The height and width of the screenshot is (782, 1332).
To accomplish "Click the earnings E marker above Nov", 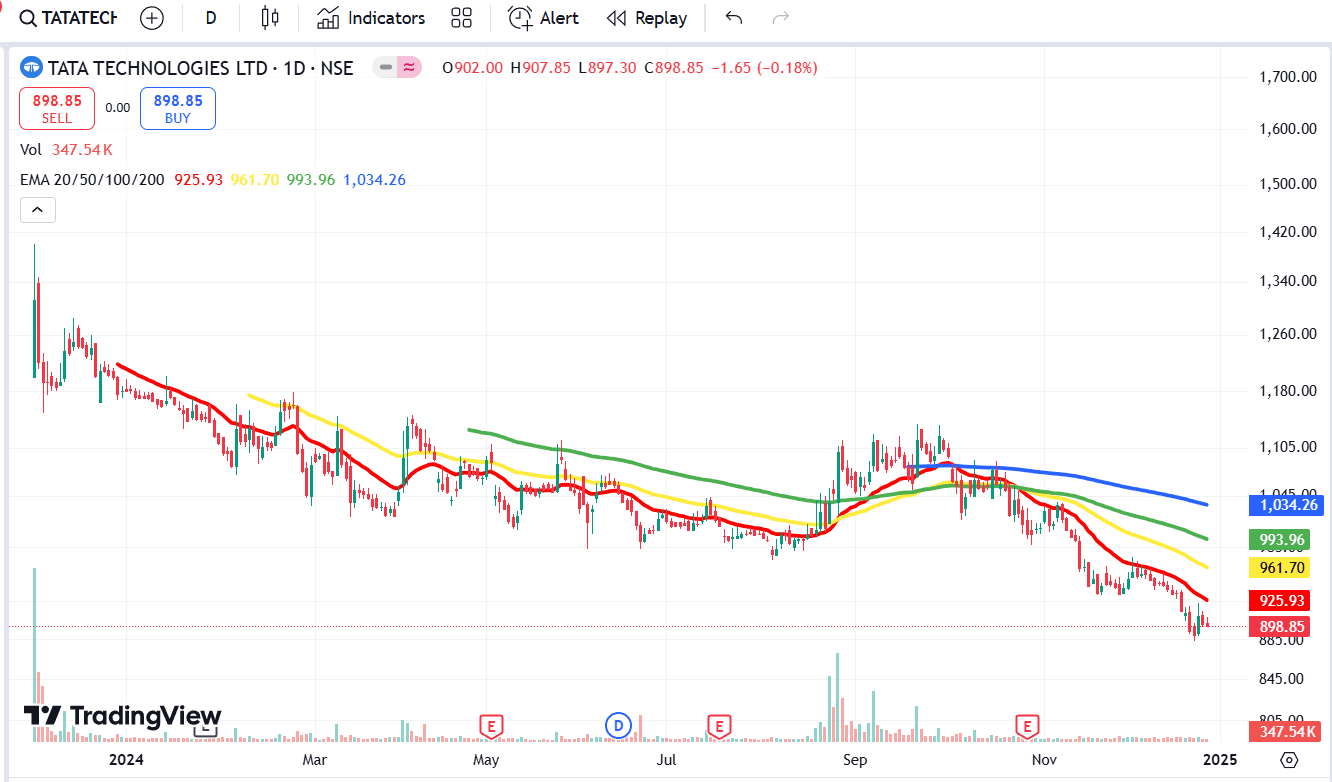I will (1026, 725).
